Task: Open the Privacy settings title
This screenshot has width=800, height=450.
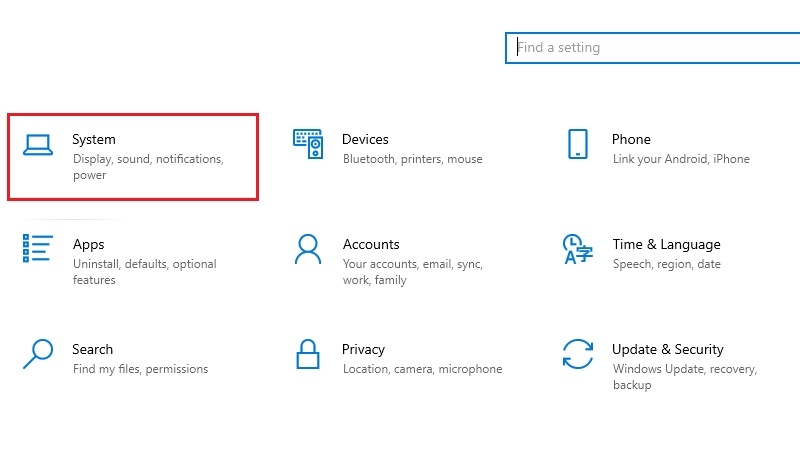Action: (x=363, y=349)
